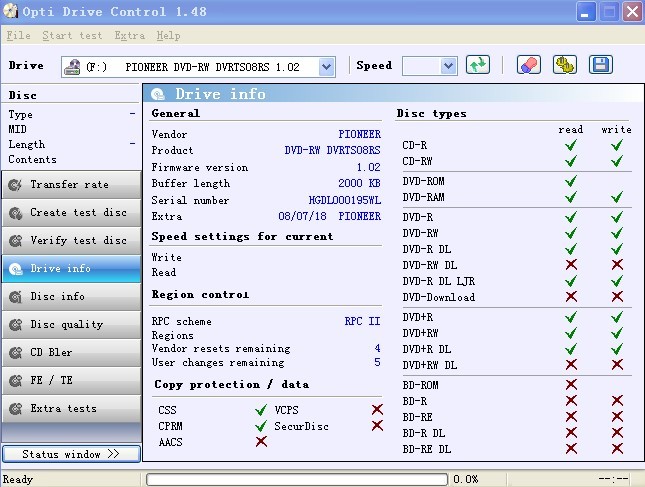Click the firmware version 1.02 value
Screen dimensions: 645x487
pos(369,167)
